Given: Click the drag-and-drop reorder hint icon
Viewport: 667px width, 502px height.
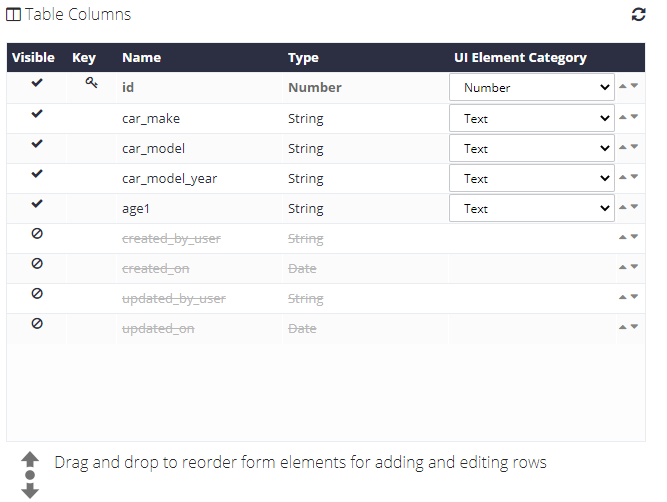Looking at the screenshot, I should coord(30,475).
